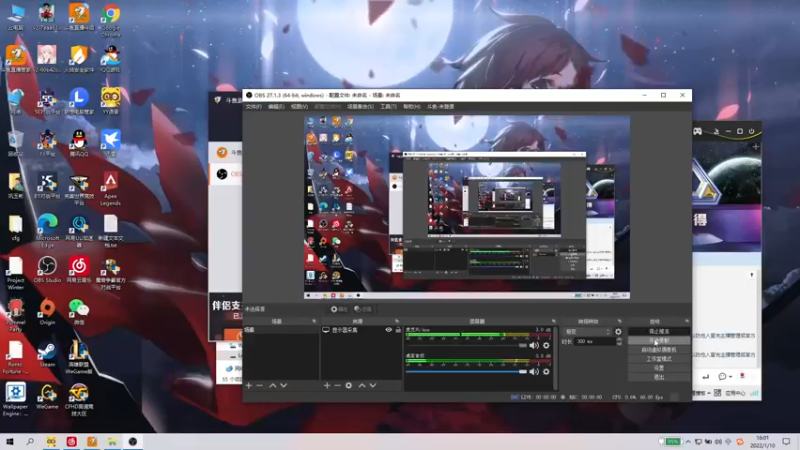Increase the transition duration with the up stepper
Screen dimensions: 800x450
pos(619,339)
